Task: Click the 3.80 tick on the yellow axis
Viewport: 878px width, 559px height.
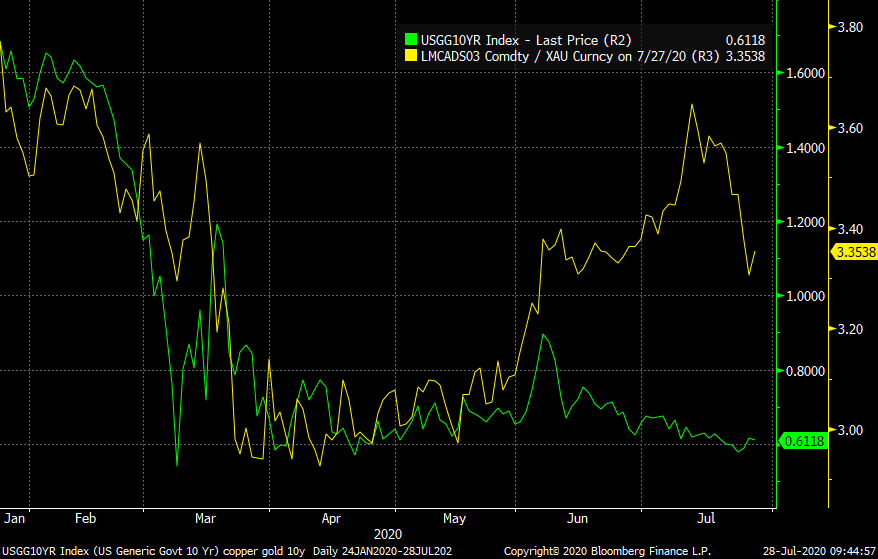Action: [850, 28]
